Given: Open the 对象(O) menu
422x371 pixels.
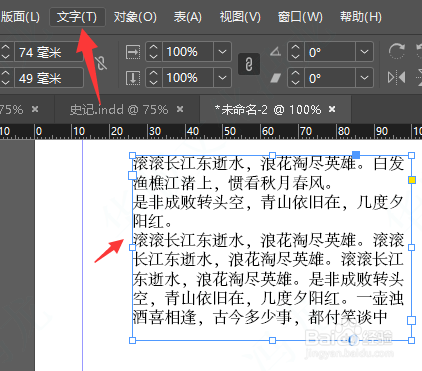Looking at the screenshot, I should tap(135, 17).
